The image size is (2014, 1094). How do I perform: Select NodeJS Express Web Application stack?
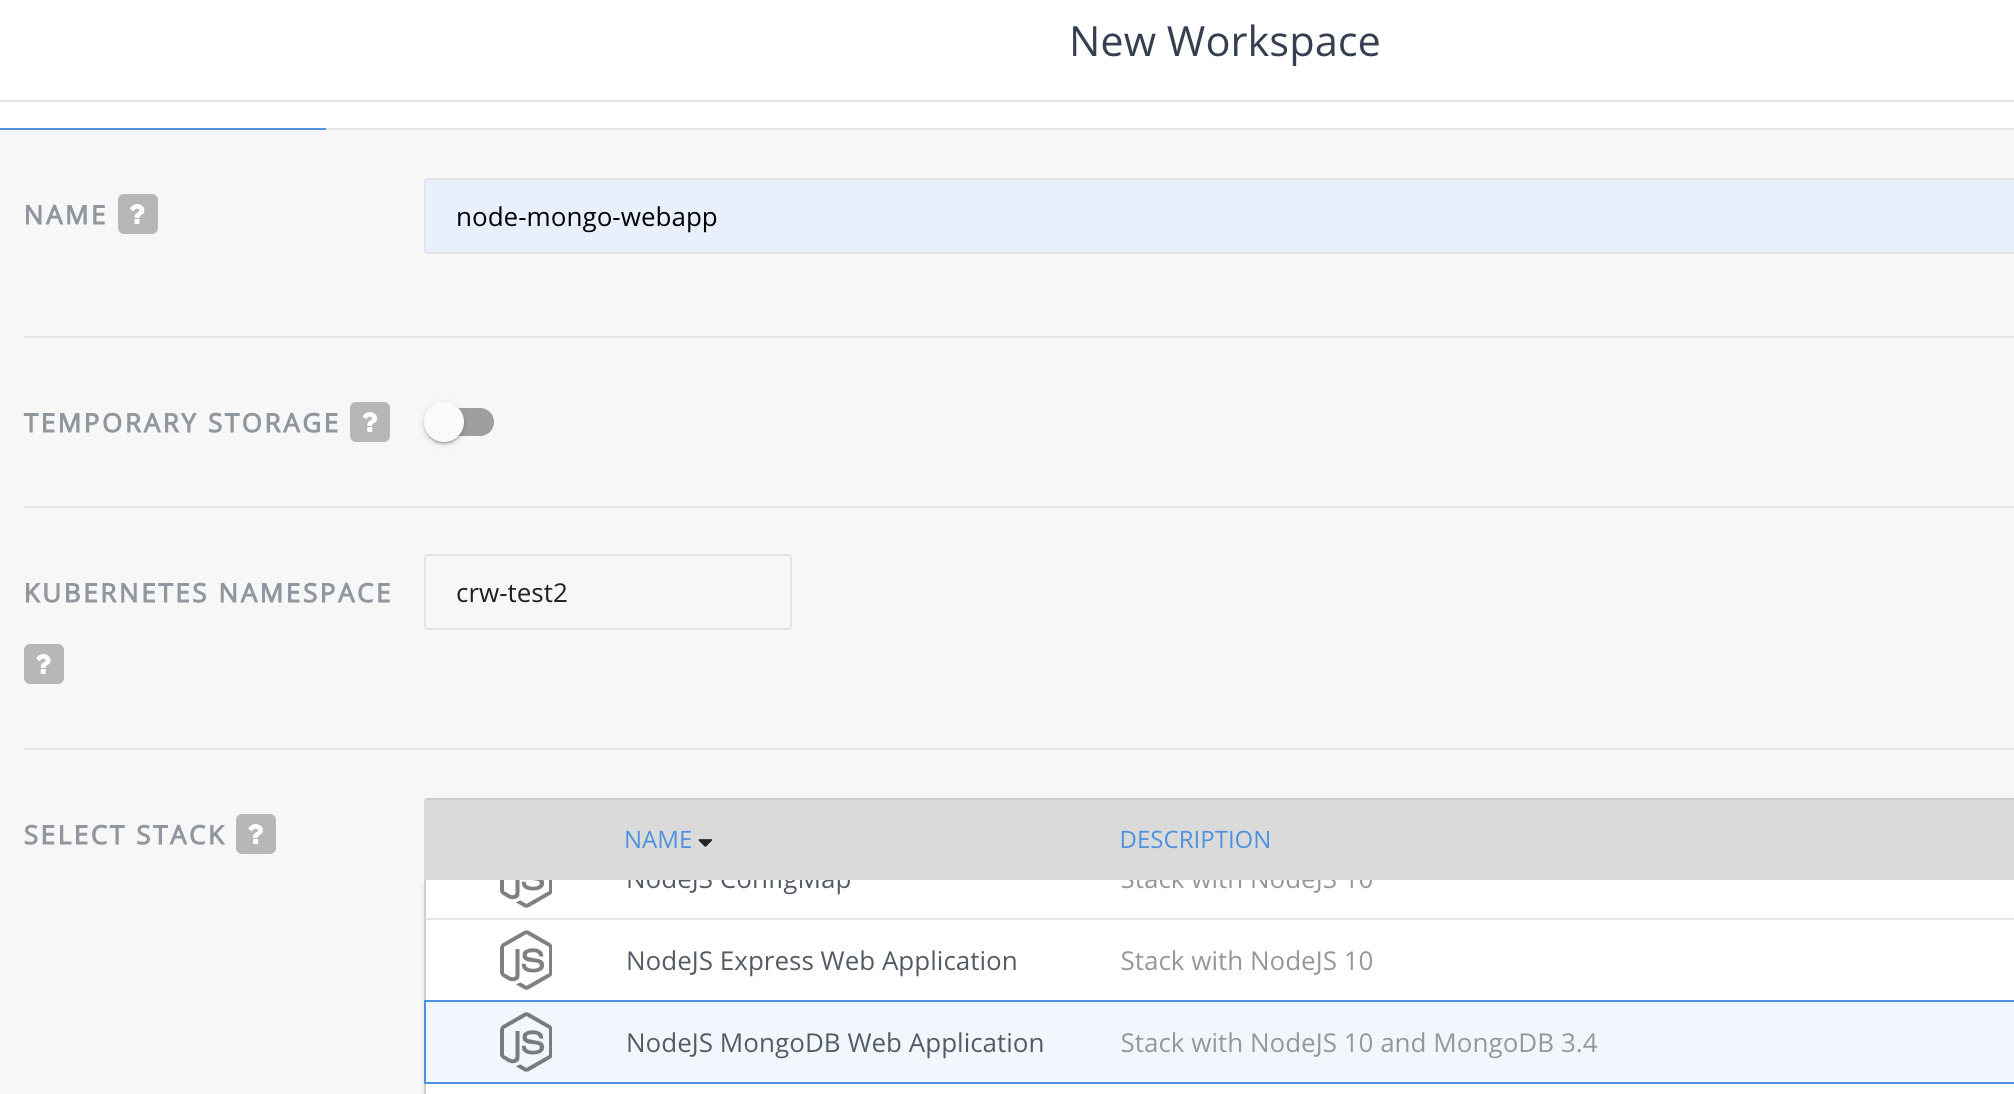834,959
